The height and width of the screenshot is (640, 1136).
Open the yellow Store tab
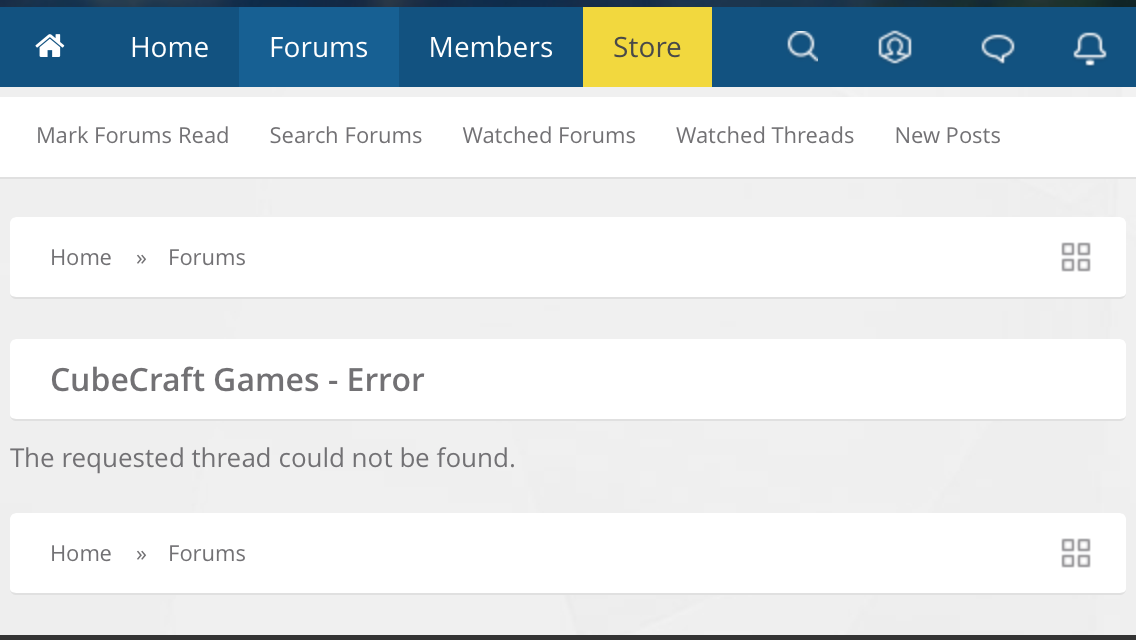click(647, 47)
